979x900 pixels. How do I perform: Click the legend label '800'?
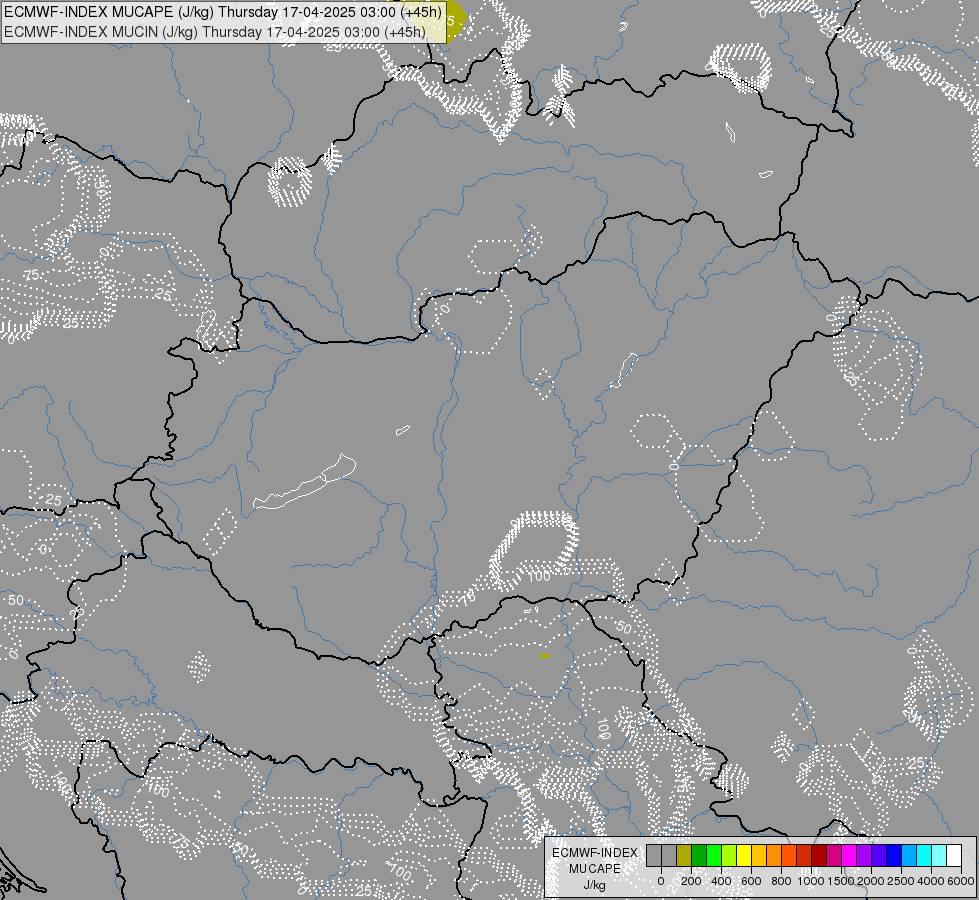781,881
